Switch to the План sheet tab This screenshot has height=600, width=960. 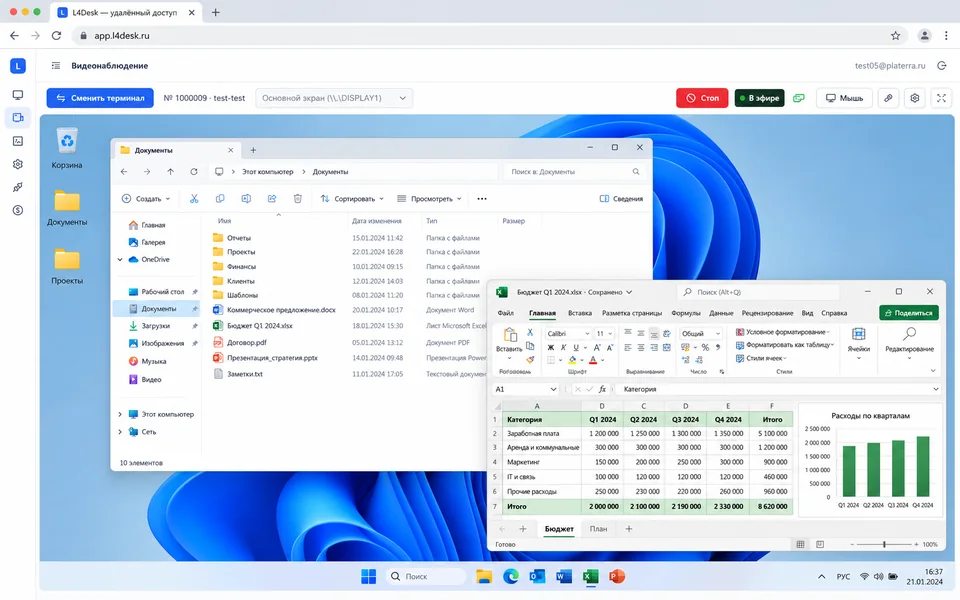point(598,529)
